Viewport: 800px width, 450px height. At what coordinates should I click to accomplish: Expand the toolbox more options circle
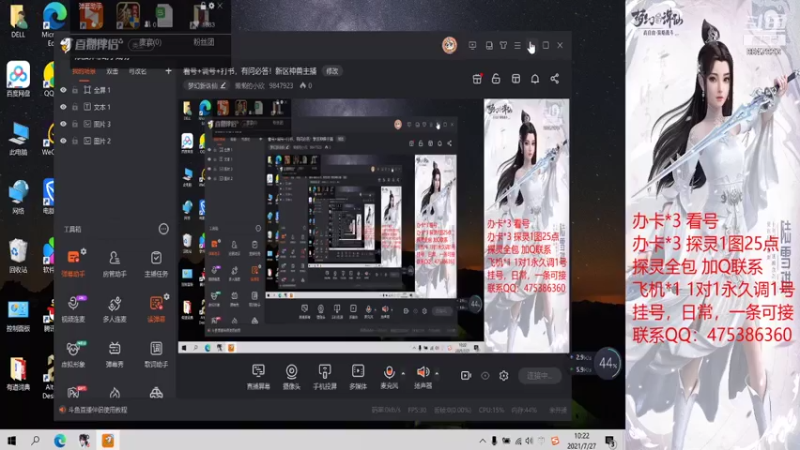163,229
